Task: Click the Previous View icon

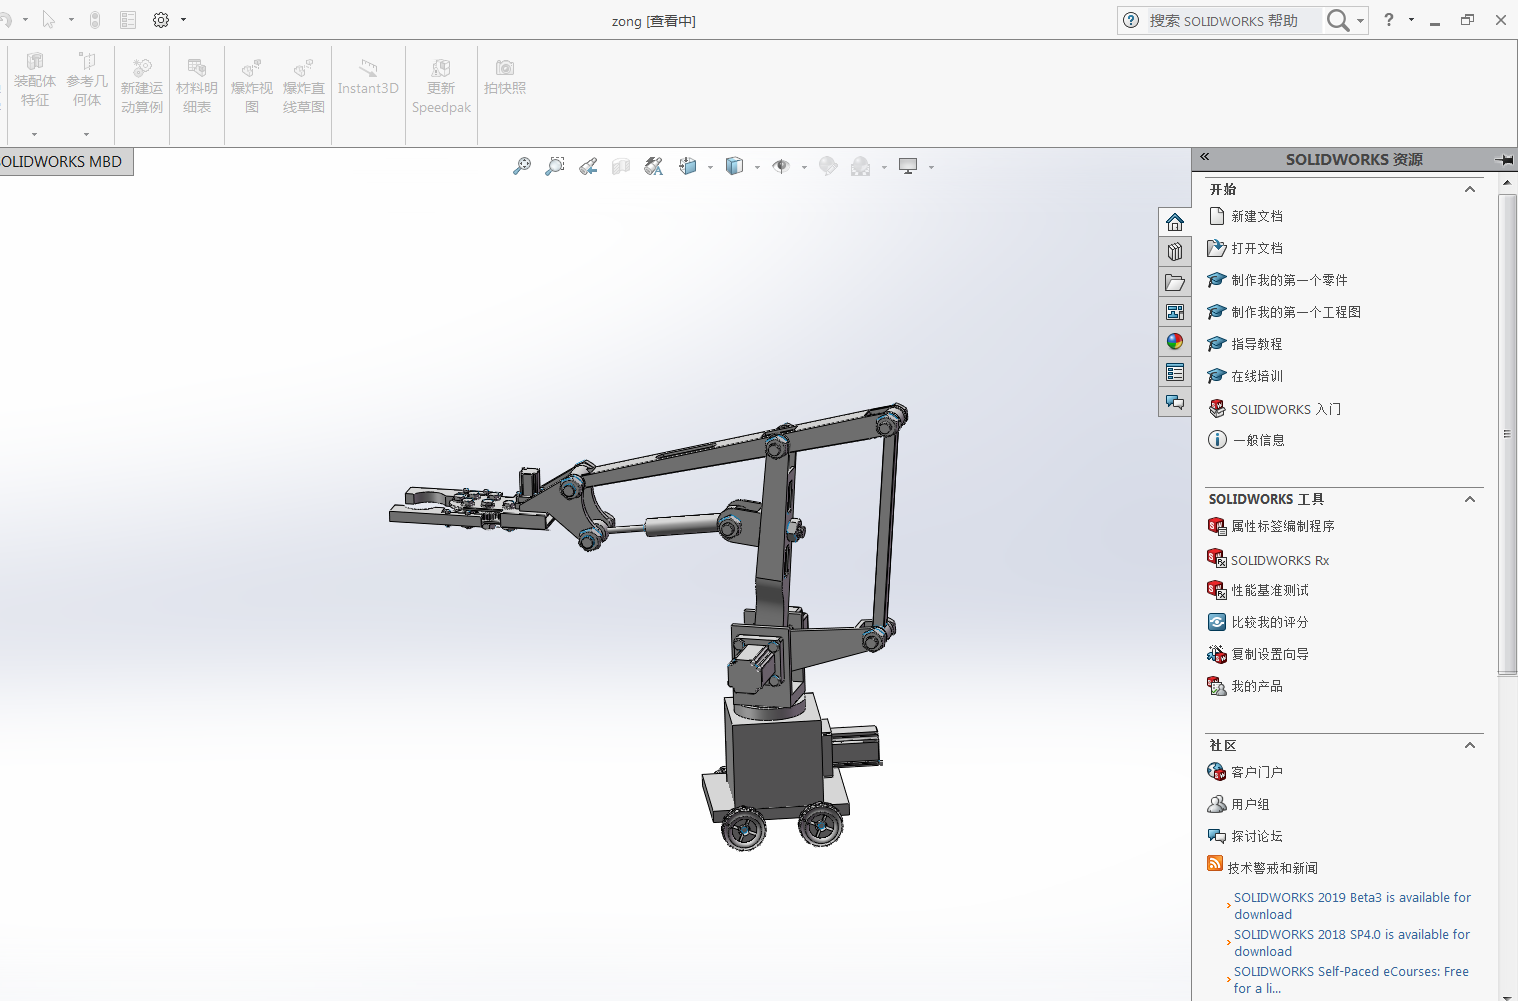Action: point(588,167)
